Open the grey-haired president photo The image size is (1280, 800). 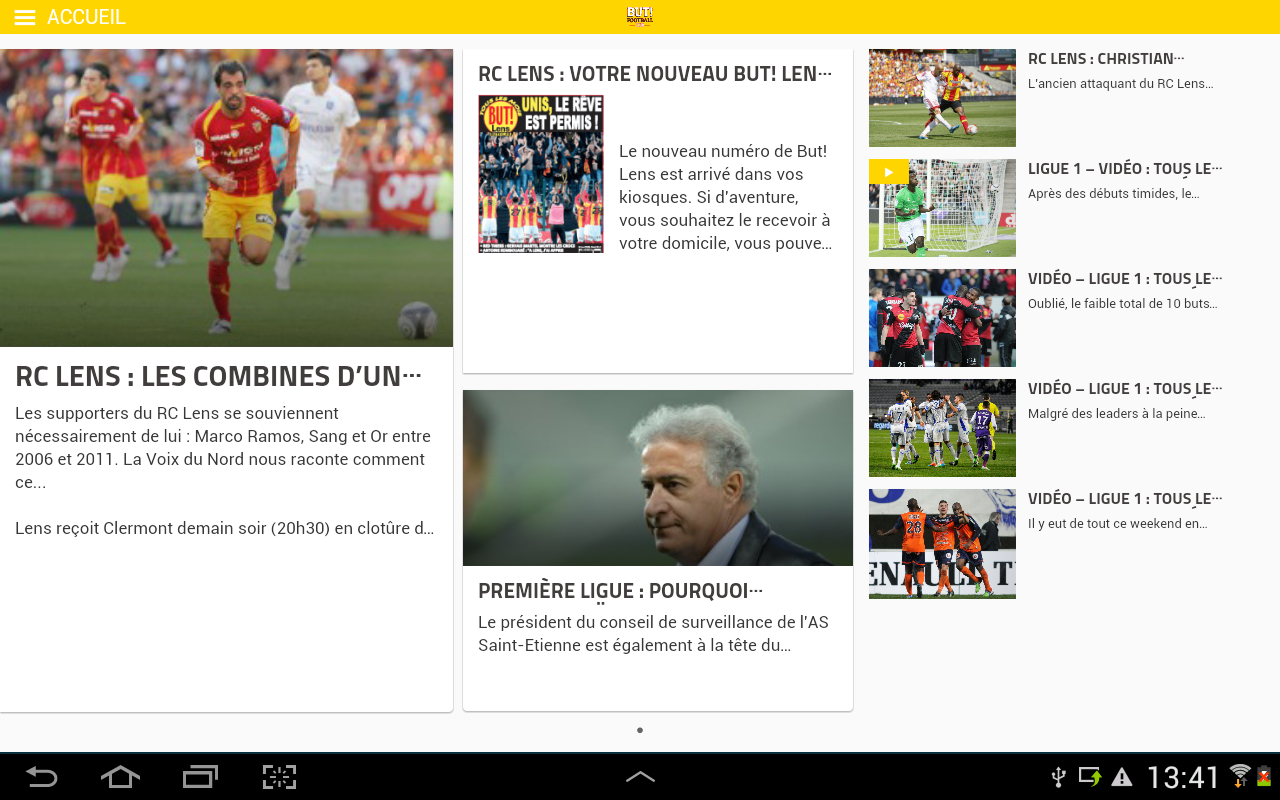tap(658, 478)
